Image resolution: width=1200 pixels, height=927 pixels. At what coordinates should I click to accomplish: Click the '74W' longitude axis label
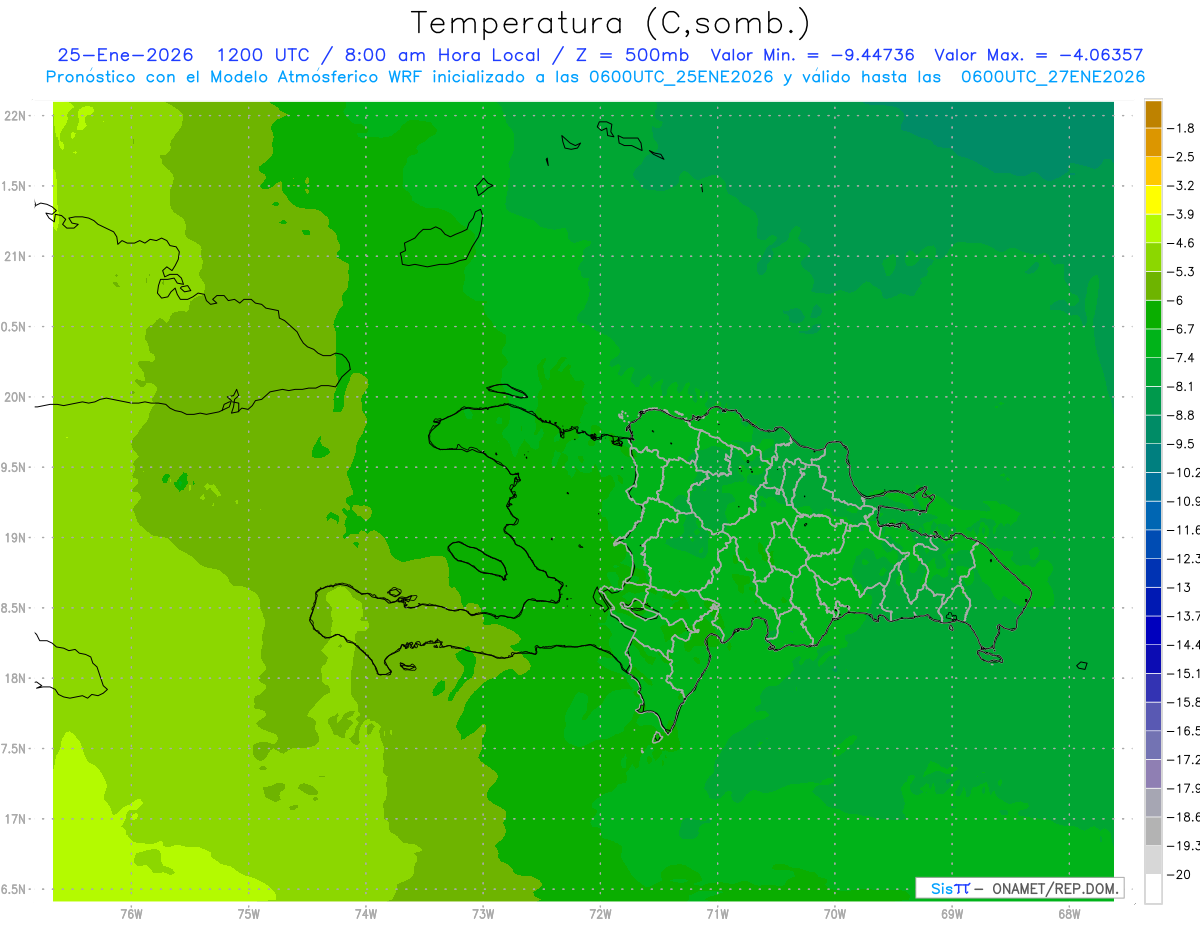(366, 914)
